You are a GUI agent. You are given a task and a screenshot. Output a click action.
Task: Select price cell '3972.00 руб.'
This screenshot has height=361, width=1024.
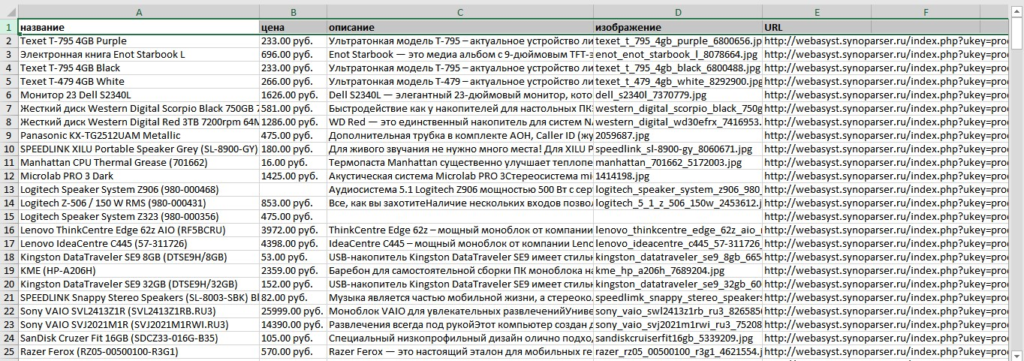[x=293, y=230]
